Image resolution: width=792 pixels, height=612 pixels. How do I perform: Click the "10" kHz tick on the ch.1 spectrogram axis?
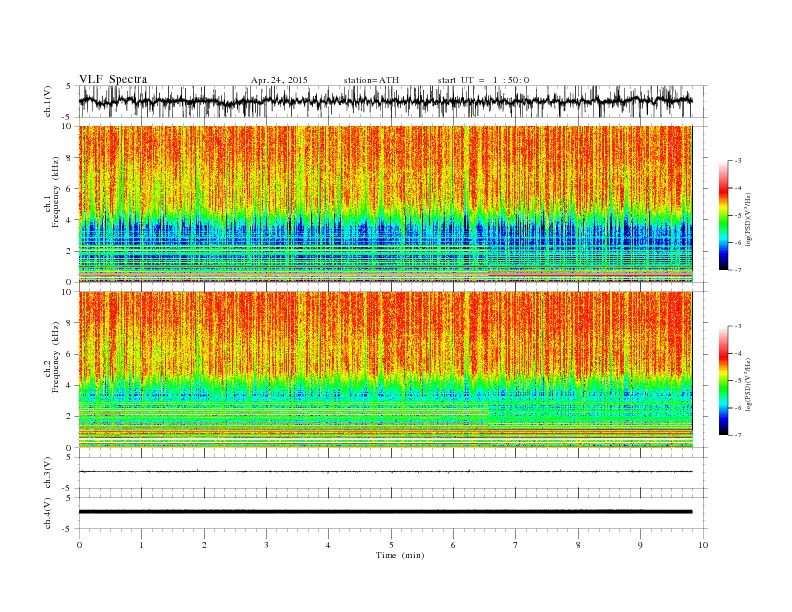[x=67, y=126]
